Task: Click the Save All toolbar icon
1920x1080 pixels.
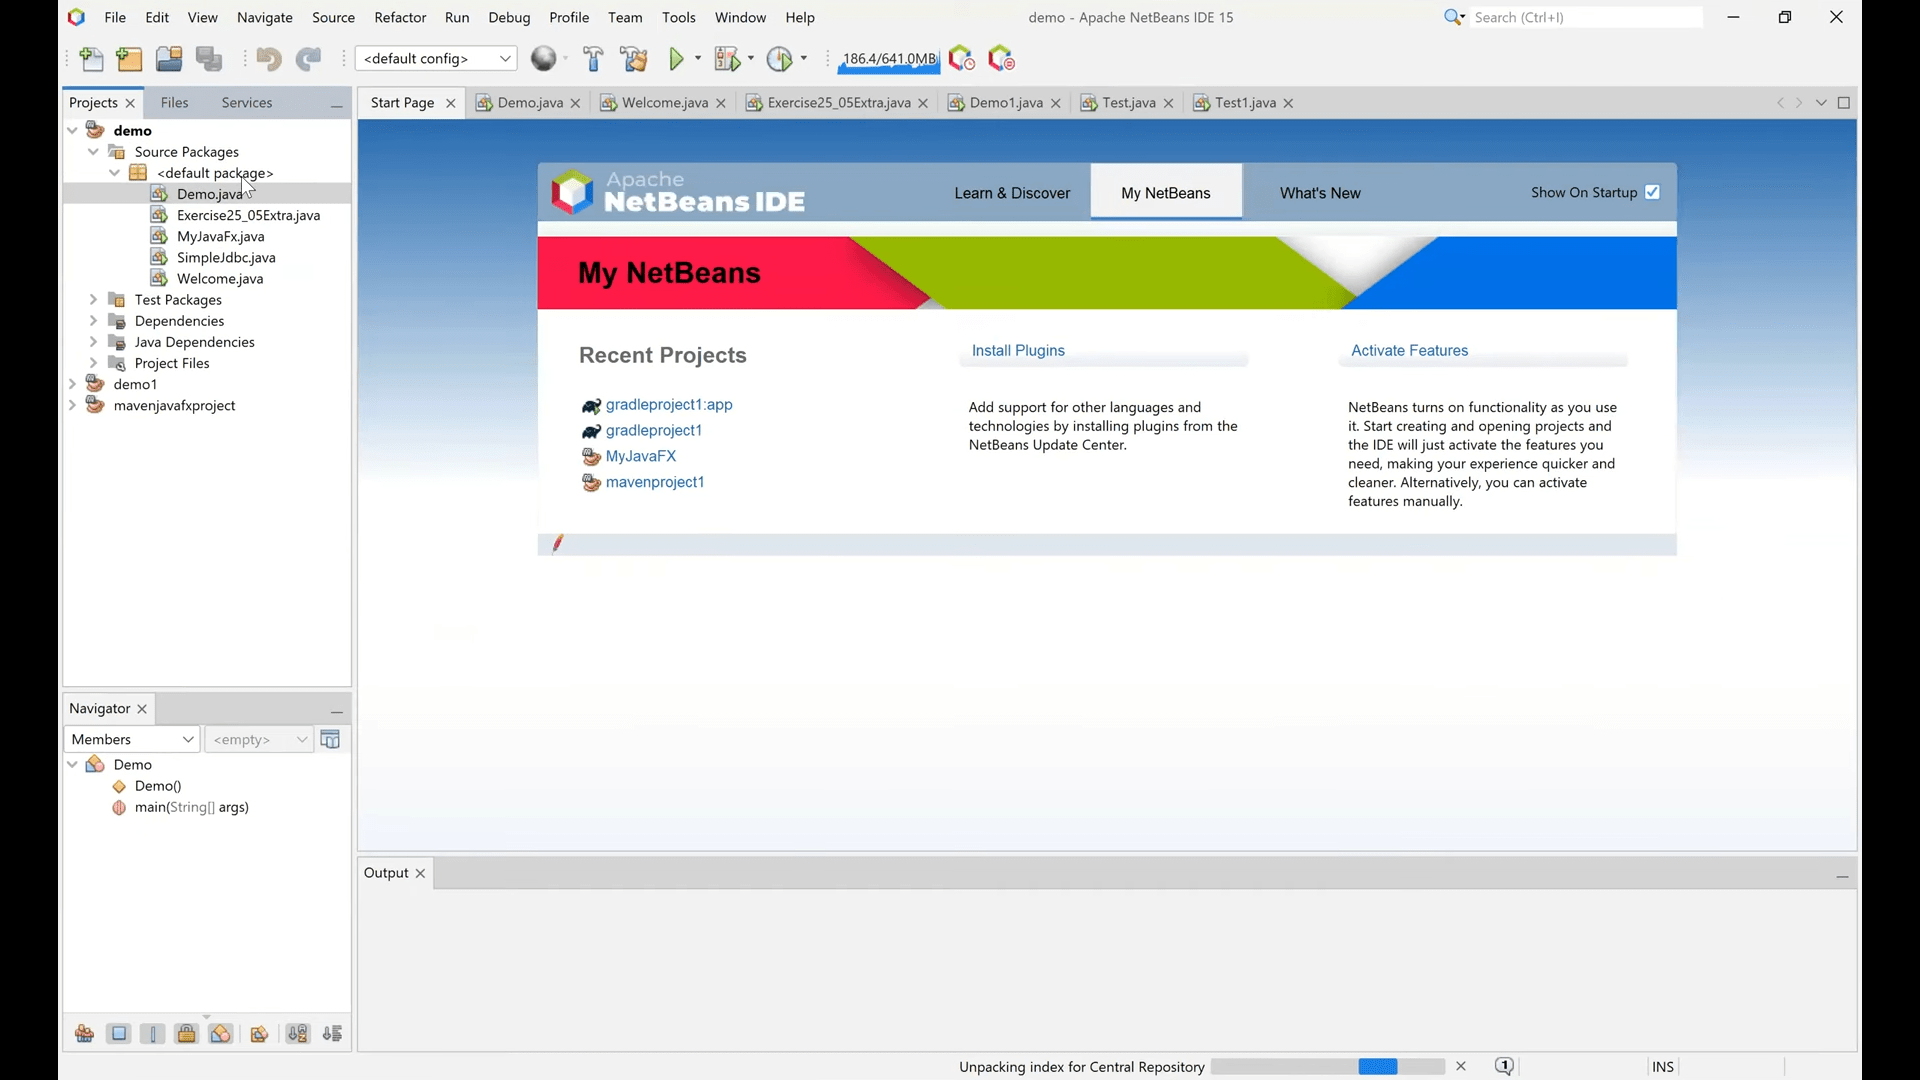Action: [x=209, y=59]
